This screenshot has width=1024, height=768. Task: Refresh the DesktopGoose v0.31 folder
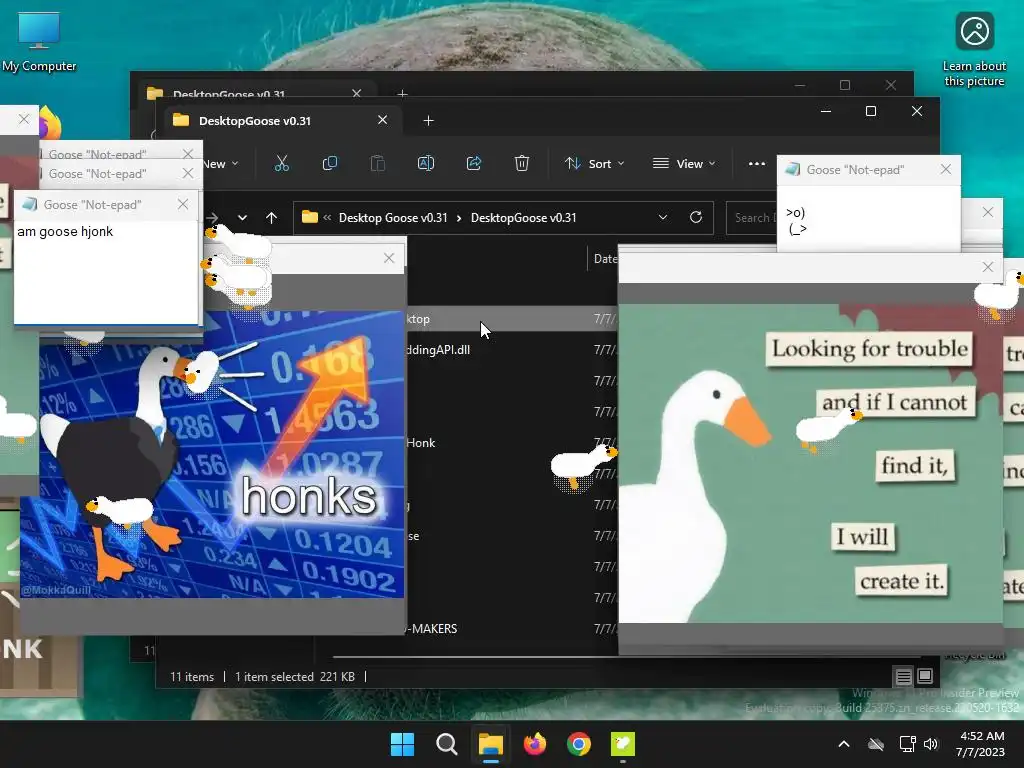[x=696, y=217]
